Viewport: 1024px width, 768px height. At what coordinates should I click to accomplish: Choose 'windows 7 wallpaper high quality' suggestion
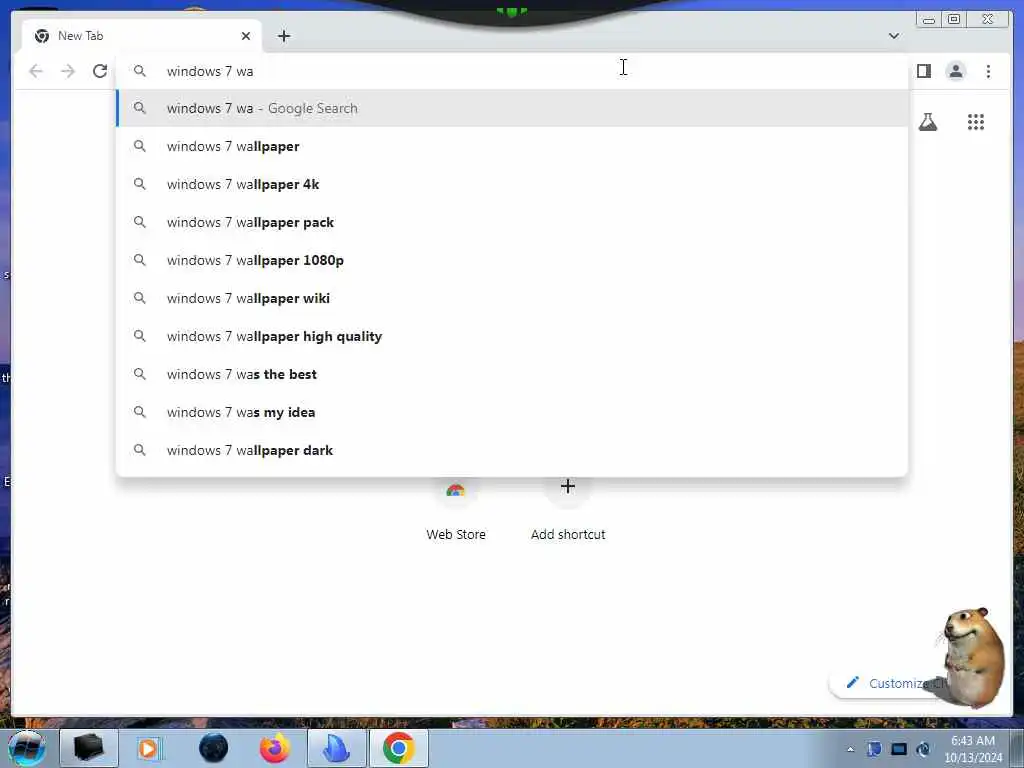tap(511, 336)
